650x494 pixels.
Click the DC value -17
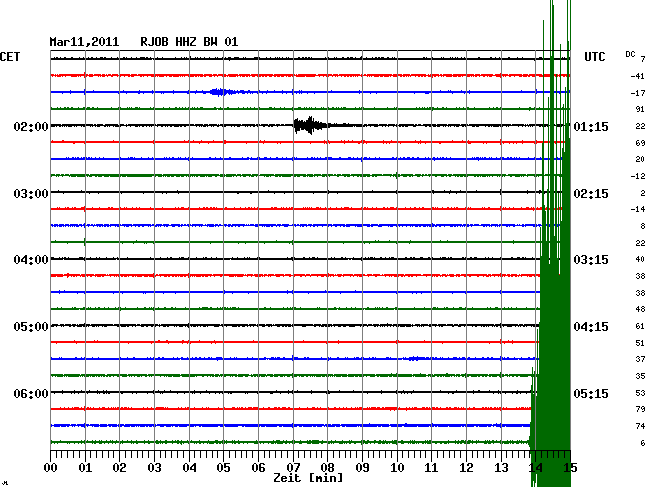(638, 93)
